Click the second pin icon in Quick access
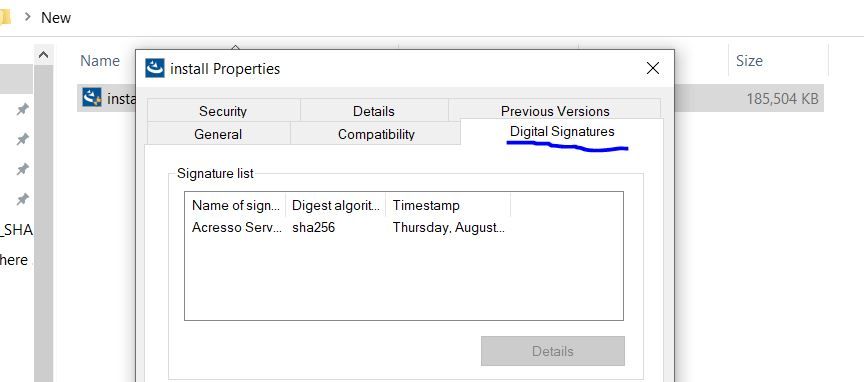The image size is (864, 382). click(x=22, y=139)
